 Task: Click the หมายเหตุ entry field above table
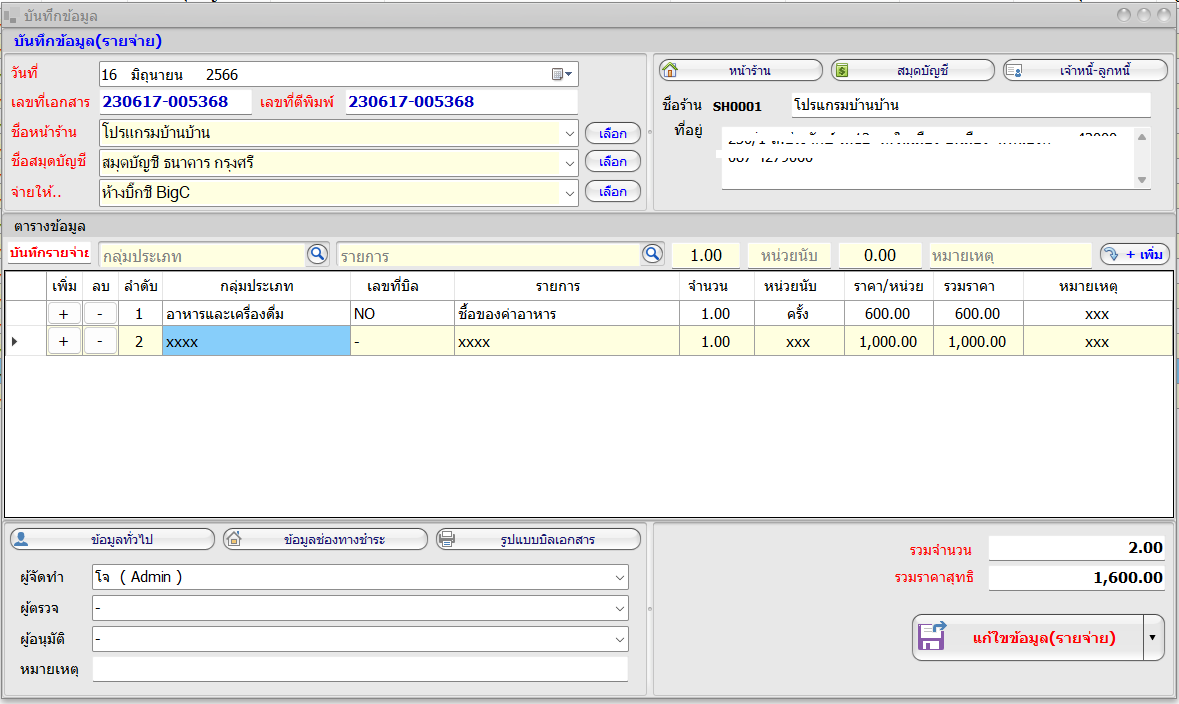(x=1010, y=256)
